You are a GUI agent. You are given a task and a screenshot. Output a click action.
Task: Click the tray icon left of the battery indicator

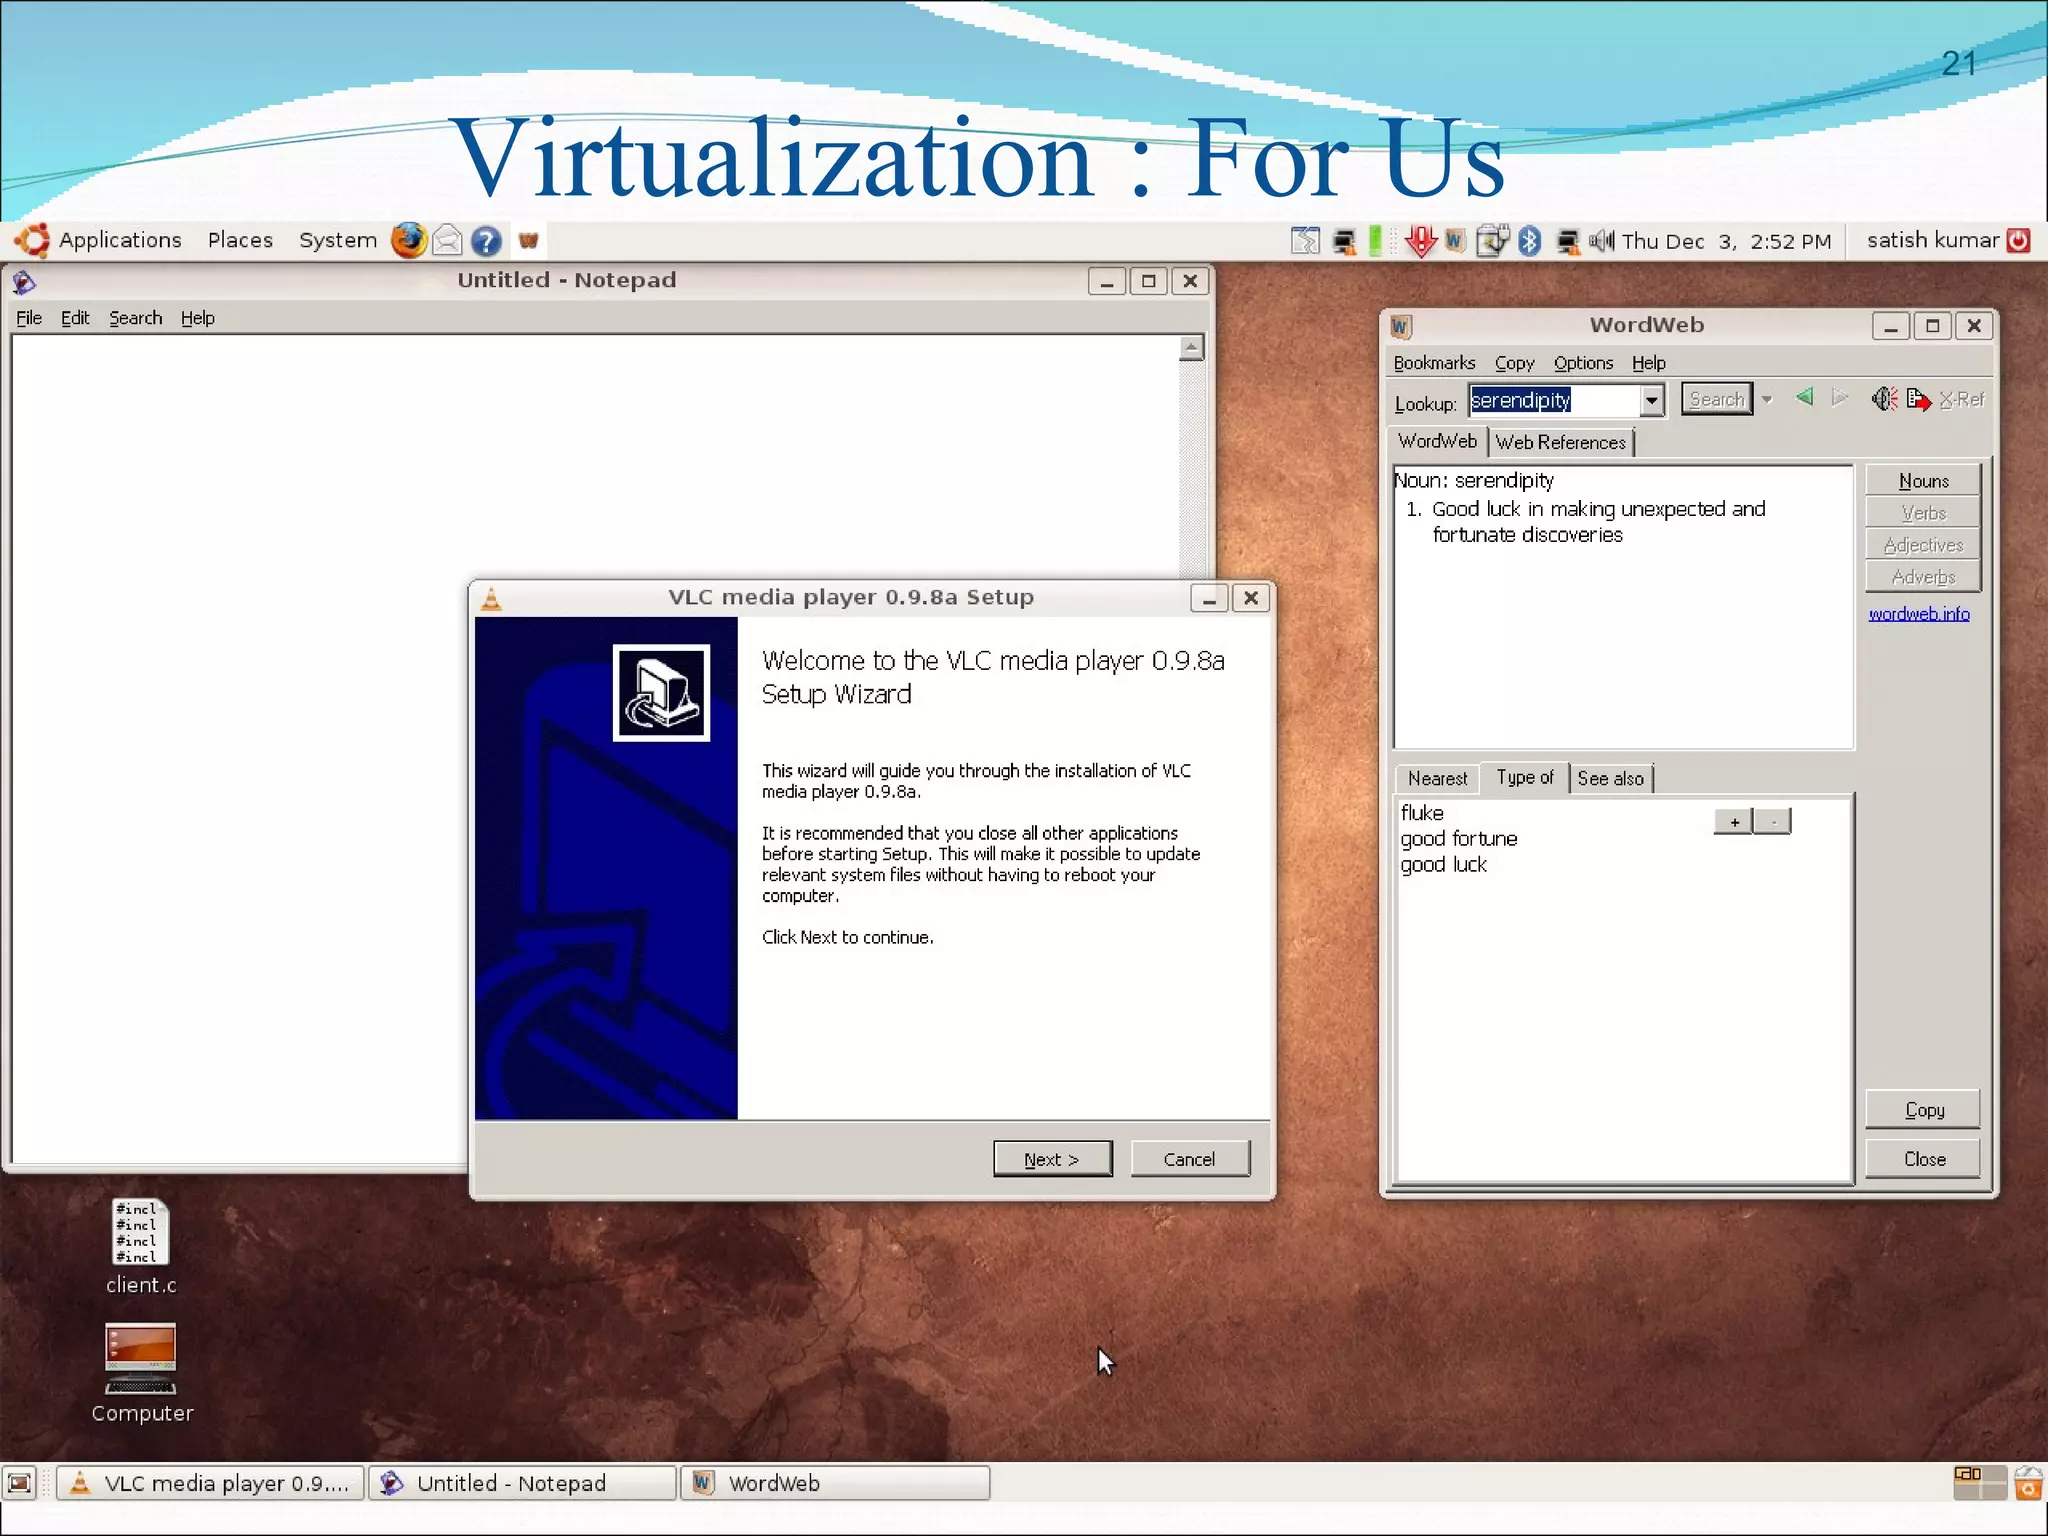(1345, 241)
